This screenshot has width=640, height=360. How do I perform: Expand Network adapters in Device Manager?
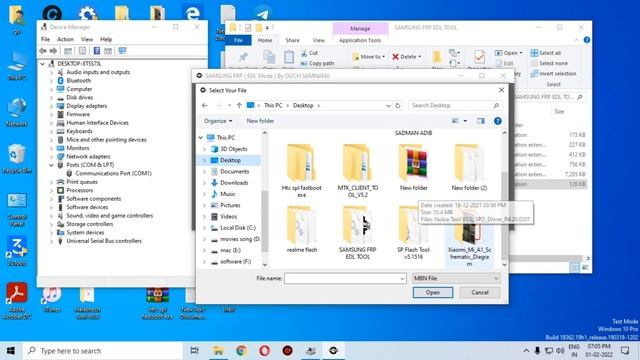pos(51,157)
